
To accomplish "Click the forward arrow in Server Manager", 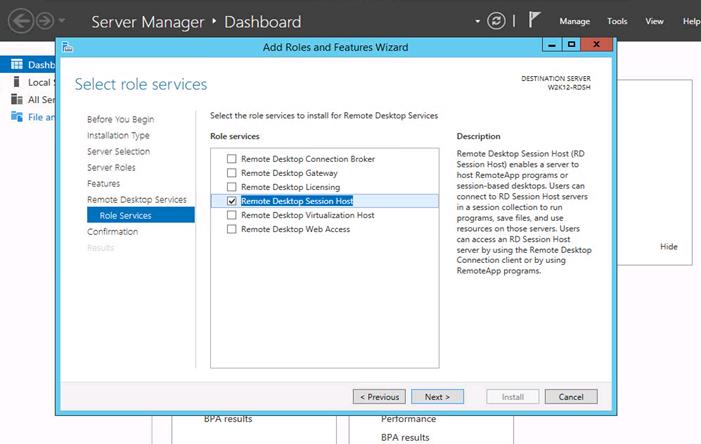I will point(45,21).
